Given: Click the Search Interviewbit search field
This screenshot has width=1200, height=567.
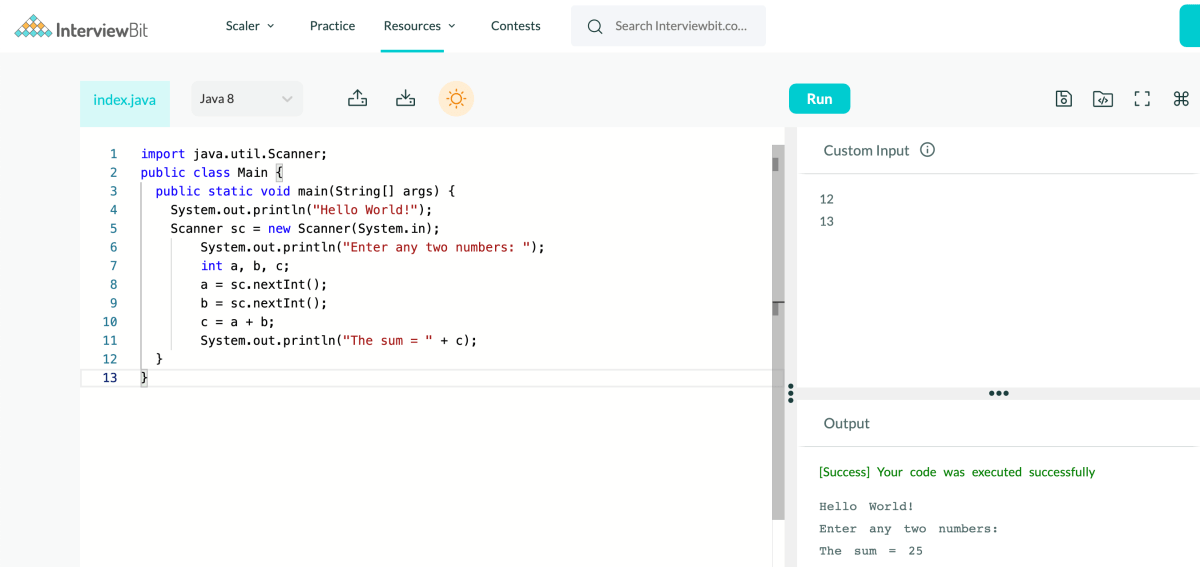Looking at the screenshot, I should (x=668, y=26).
